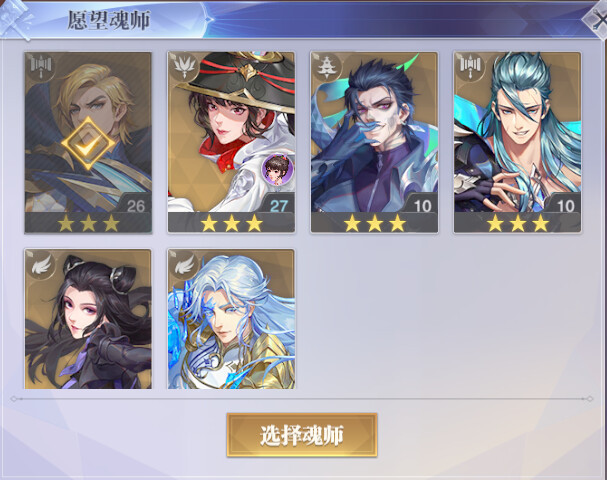Viewport: 607px width, 480px height.
Task: Click the small round avatar badge on second card
Action: (x=277, y=168)
